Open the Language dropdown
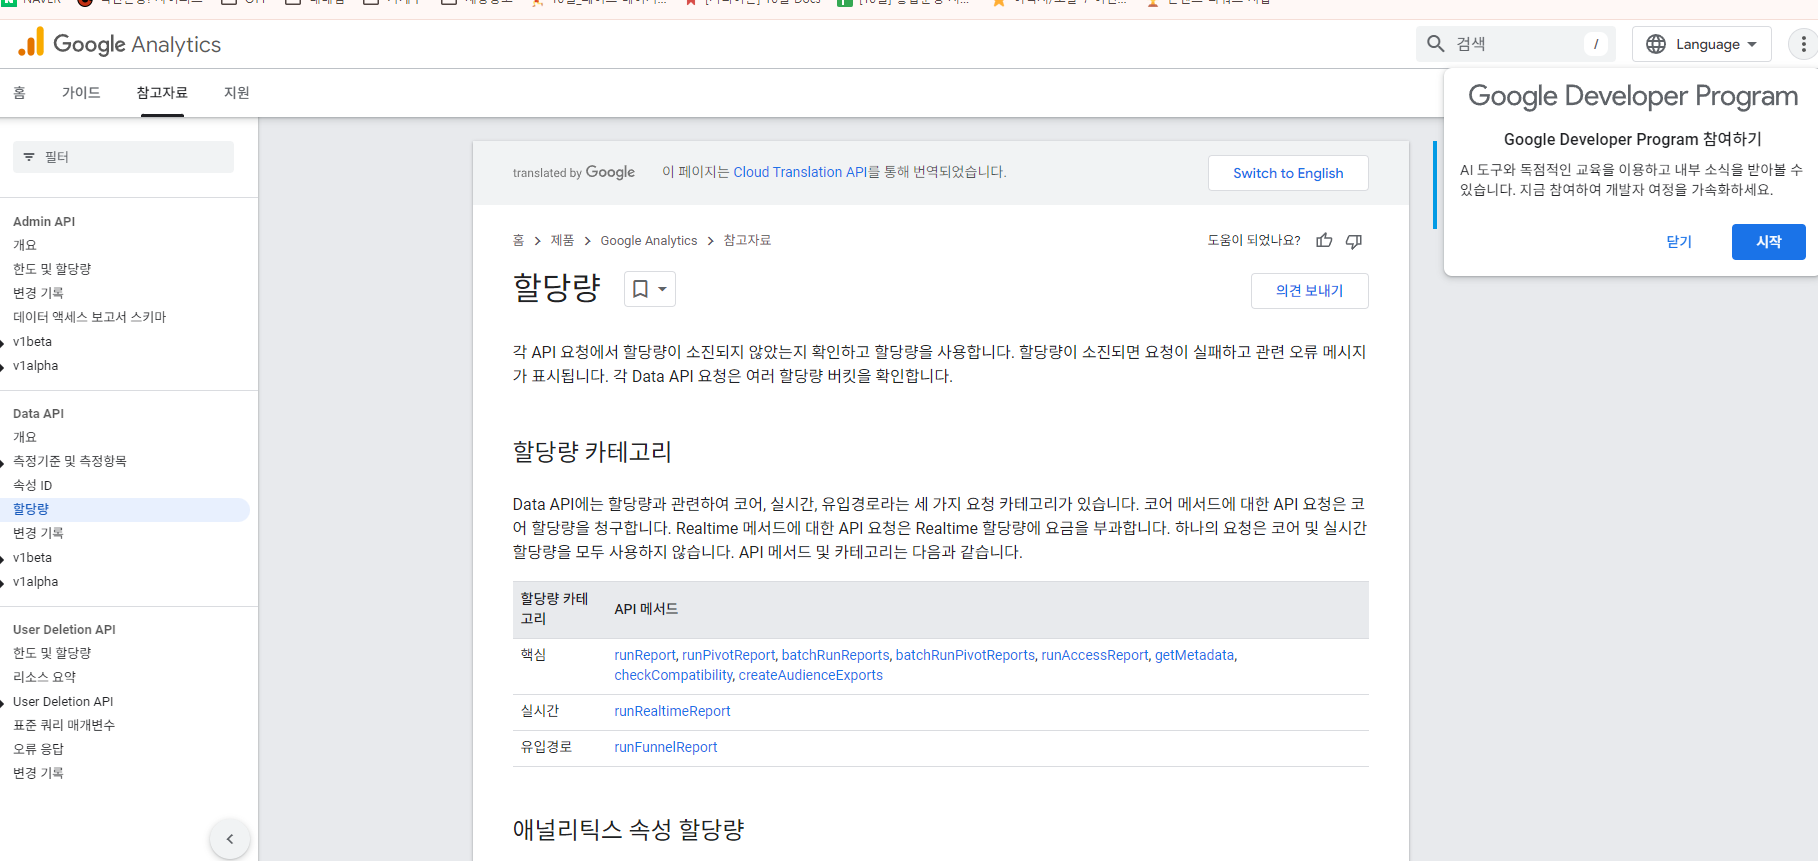The height and width of the screenshot is (861, 1818). (1702, 44)
